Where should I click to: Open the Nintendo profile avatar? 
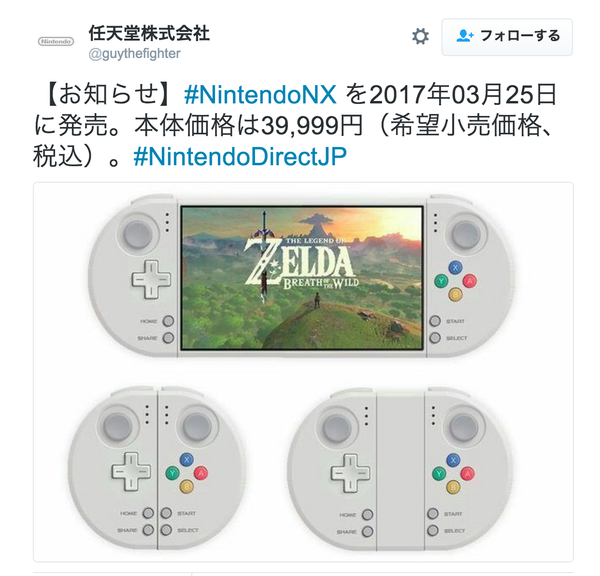tap(56, 41)
